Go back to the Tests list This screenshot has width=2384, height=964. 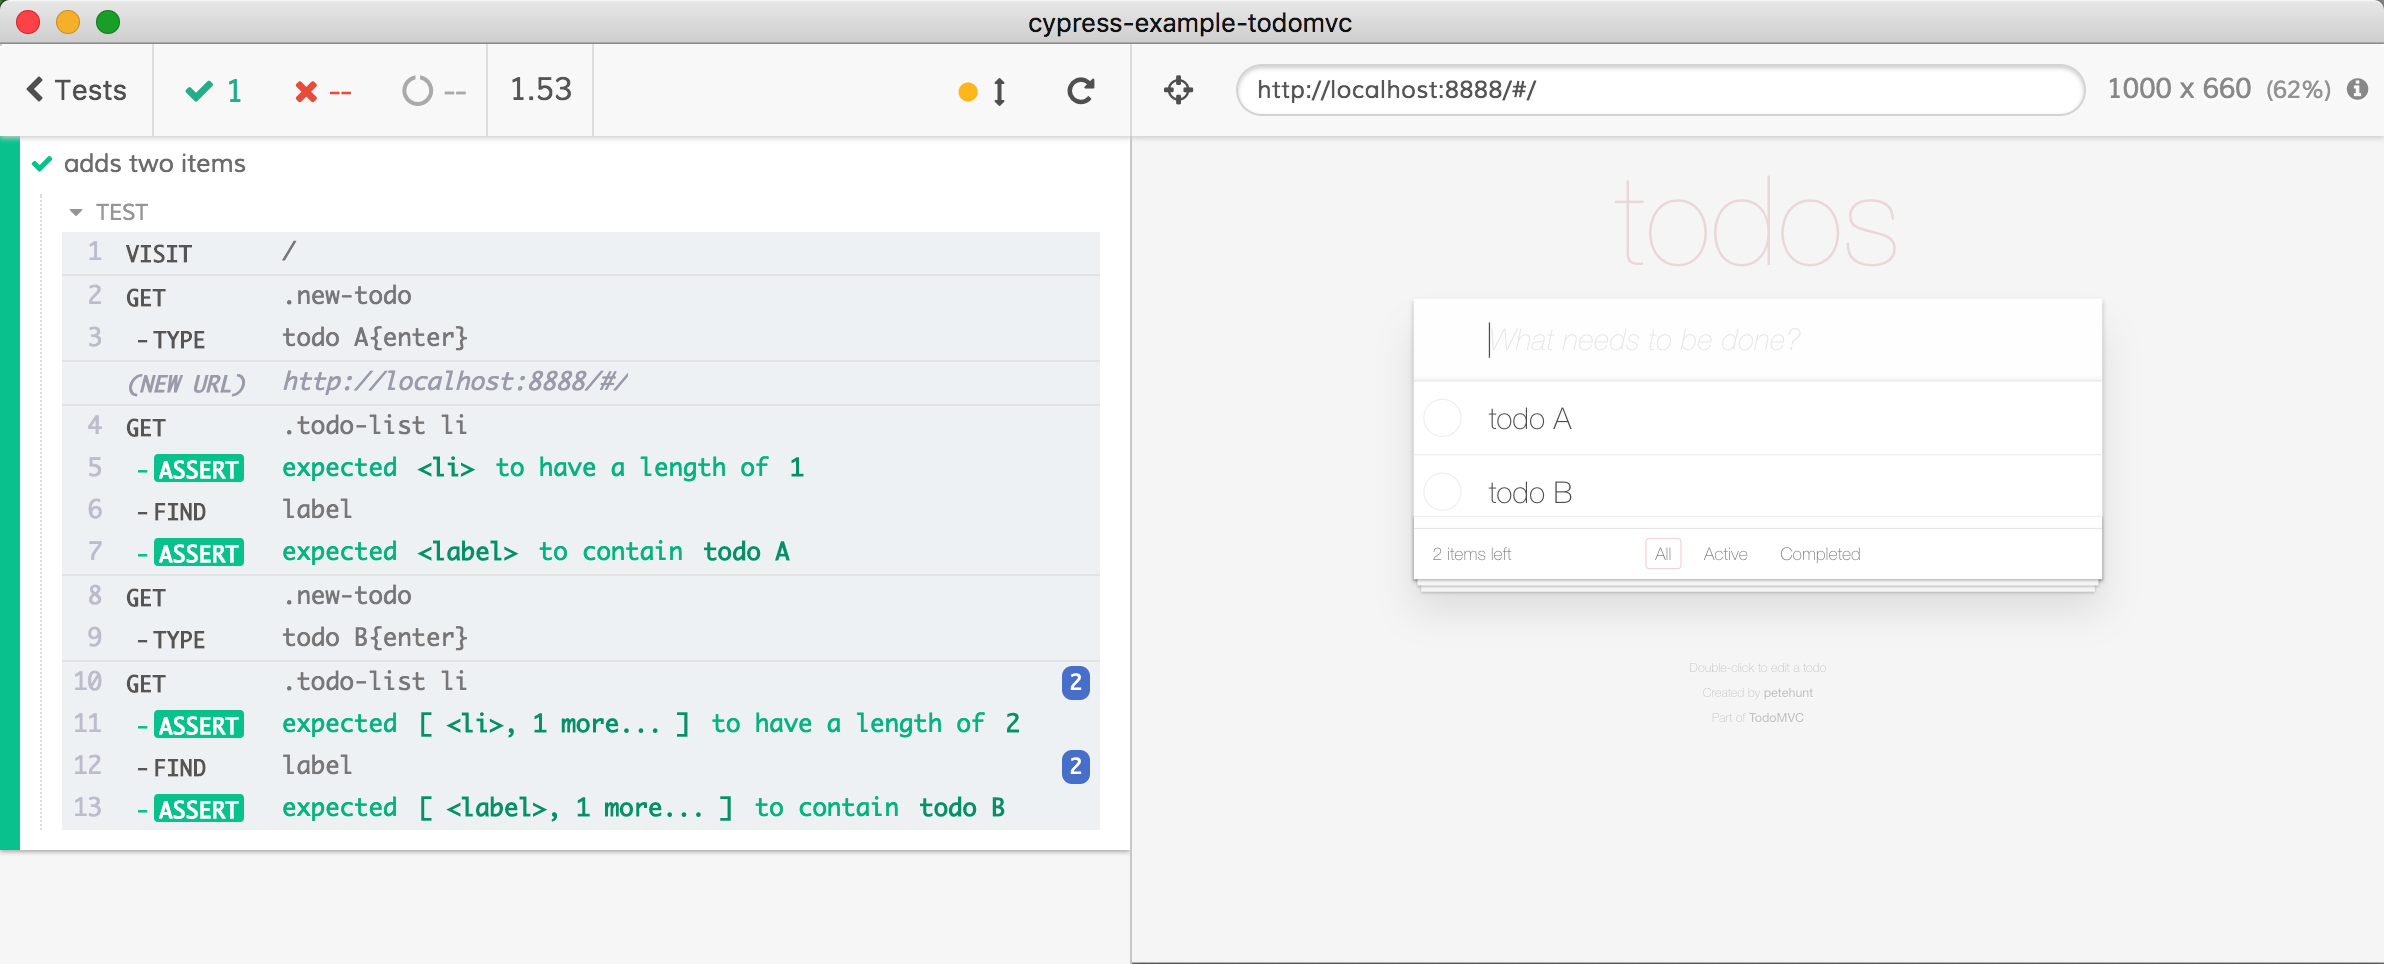[x=77, y=90]
